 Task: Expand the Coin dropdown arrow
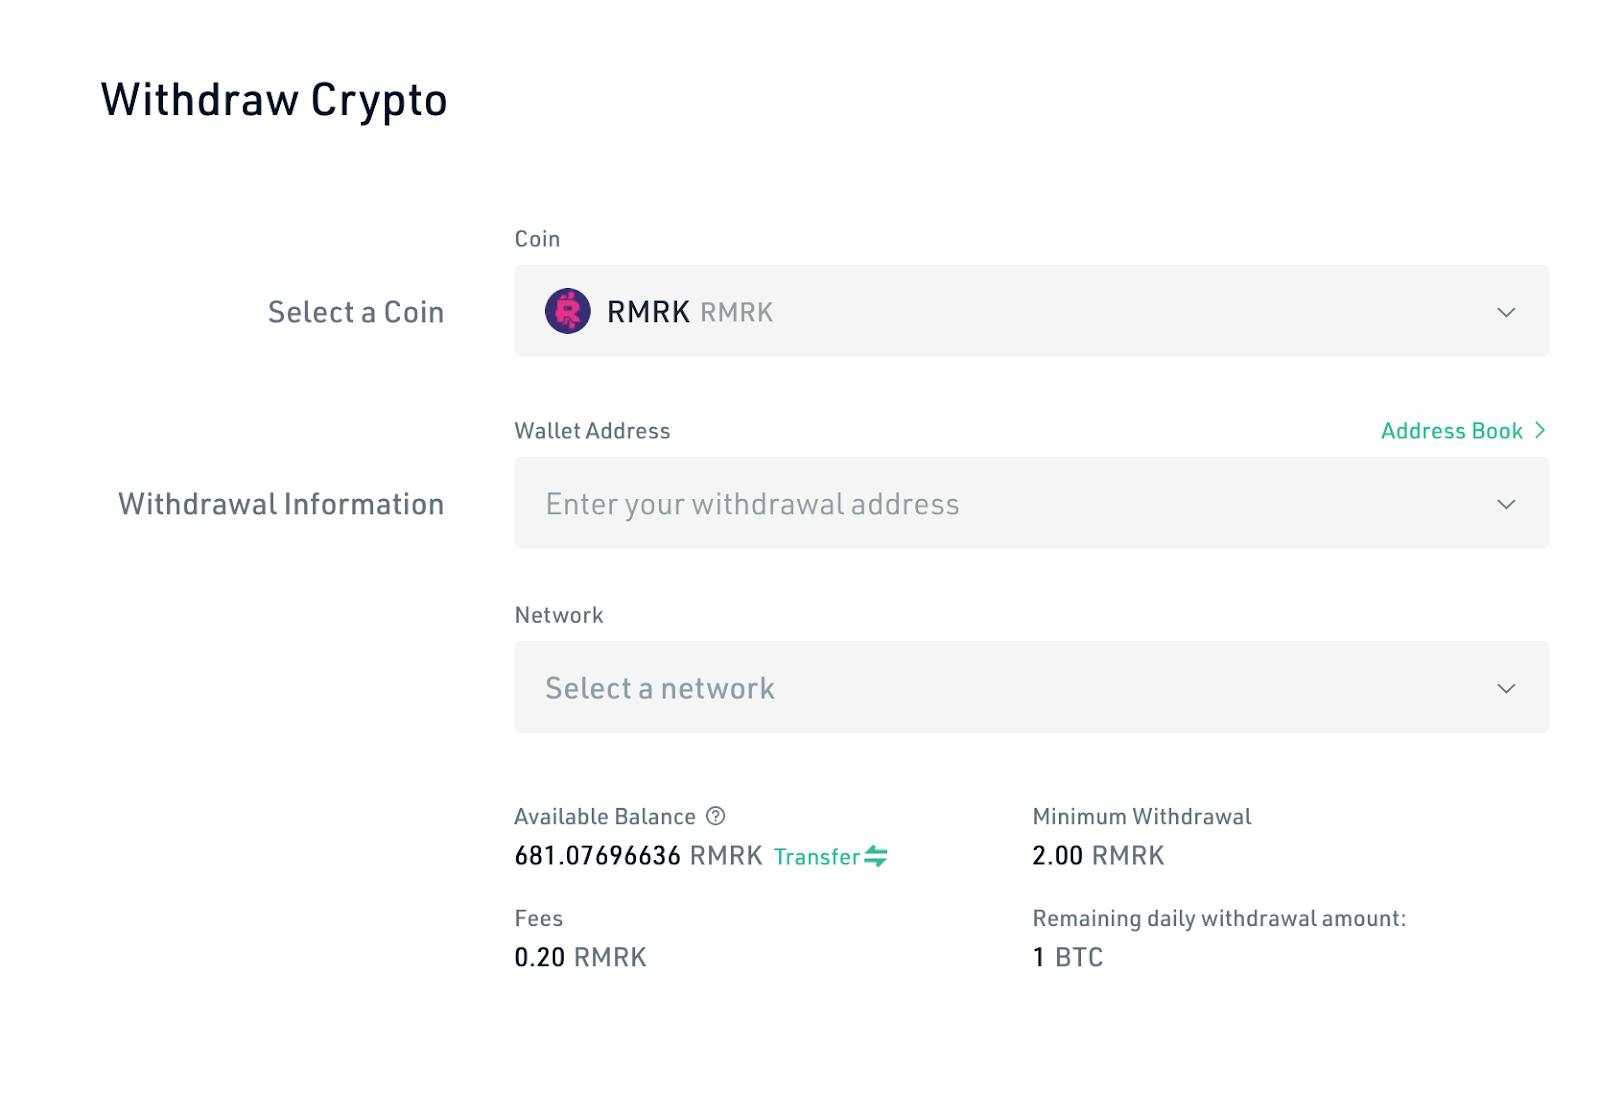coord(1506,312)
